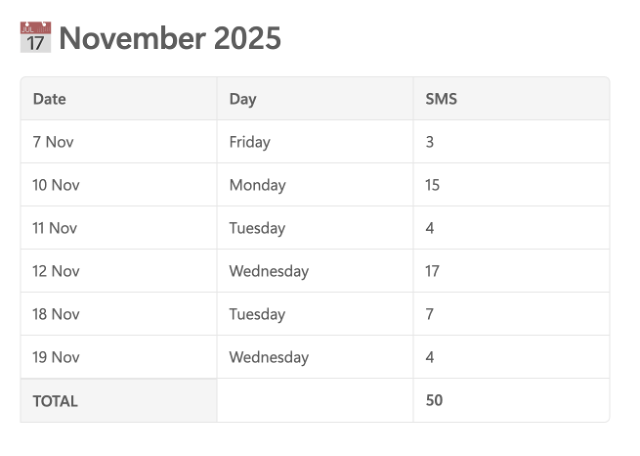Select the November 2025 page title
Screen dimensions: 640x456
coord(170,38)
